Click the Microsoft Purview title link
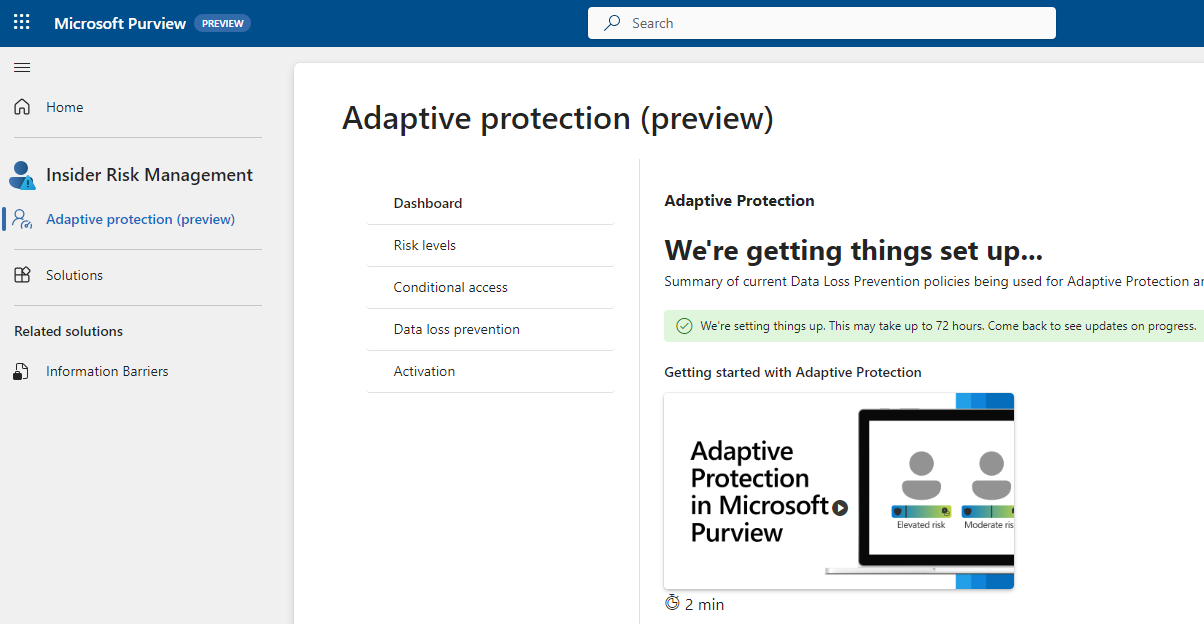Screen dimensions: 1204x624 coord(120,23)
